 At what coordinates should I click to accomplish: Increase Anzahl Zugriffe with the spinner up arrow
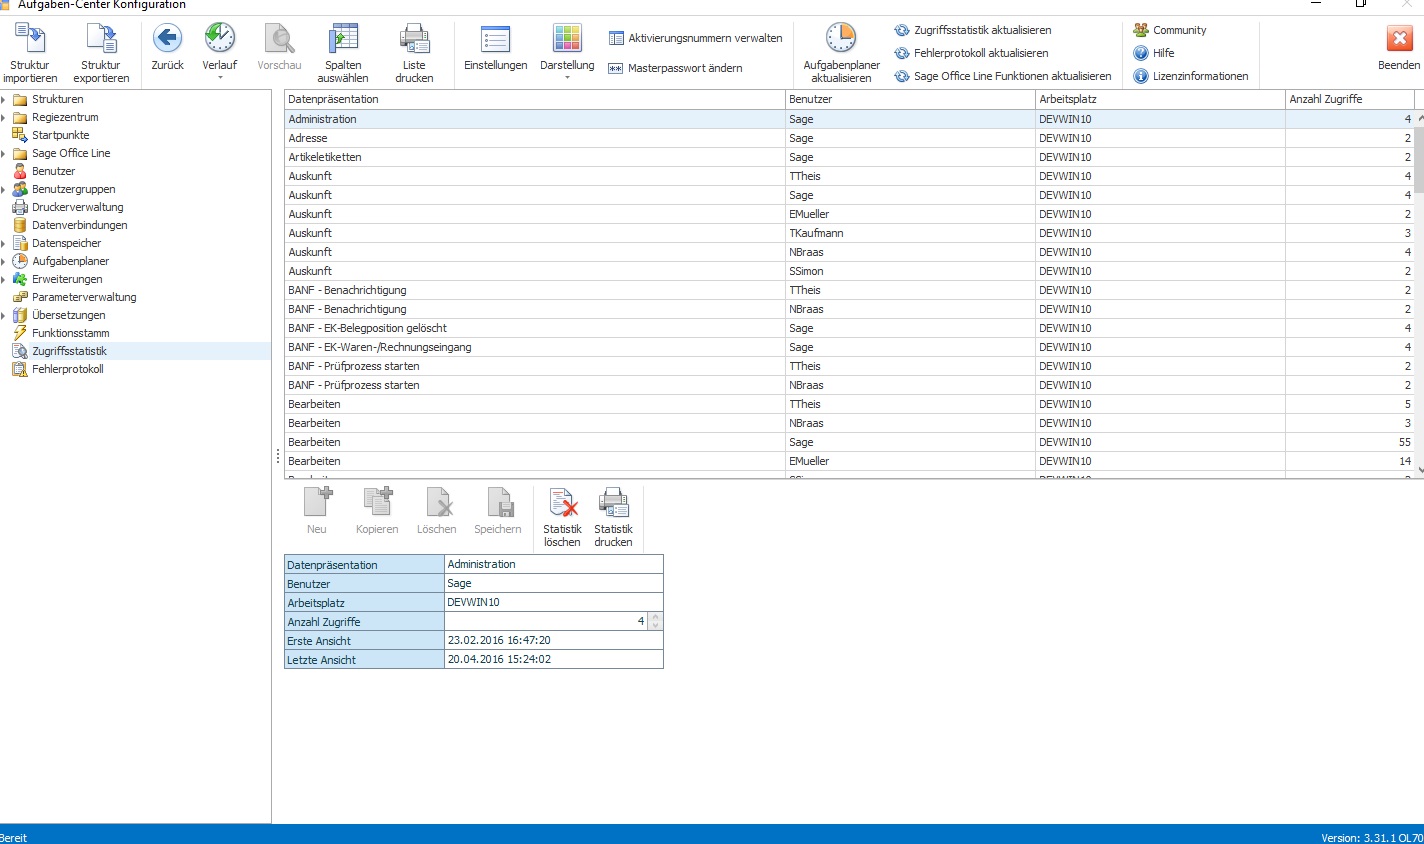tap(655, 617)
